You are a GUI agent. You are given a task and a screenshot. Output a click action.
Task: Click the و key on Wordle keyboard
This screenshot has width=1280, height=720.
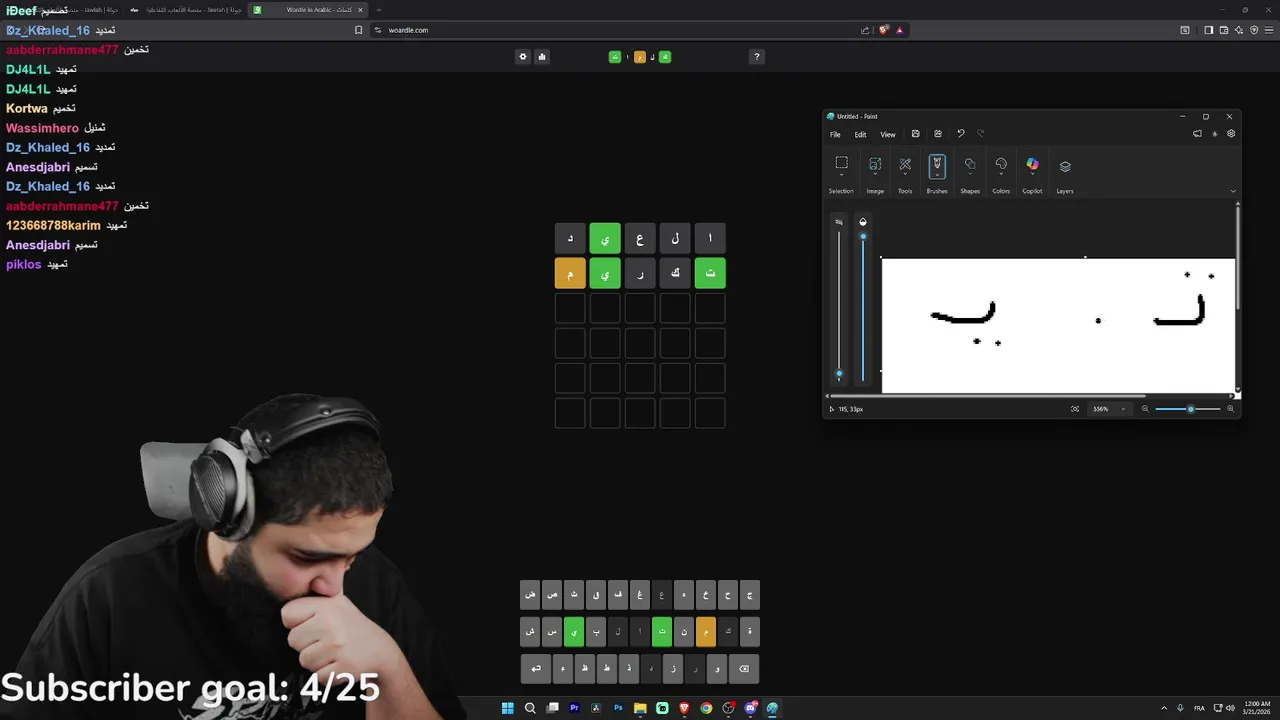716,669
